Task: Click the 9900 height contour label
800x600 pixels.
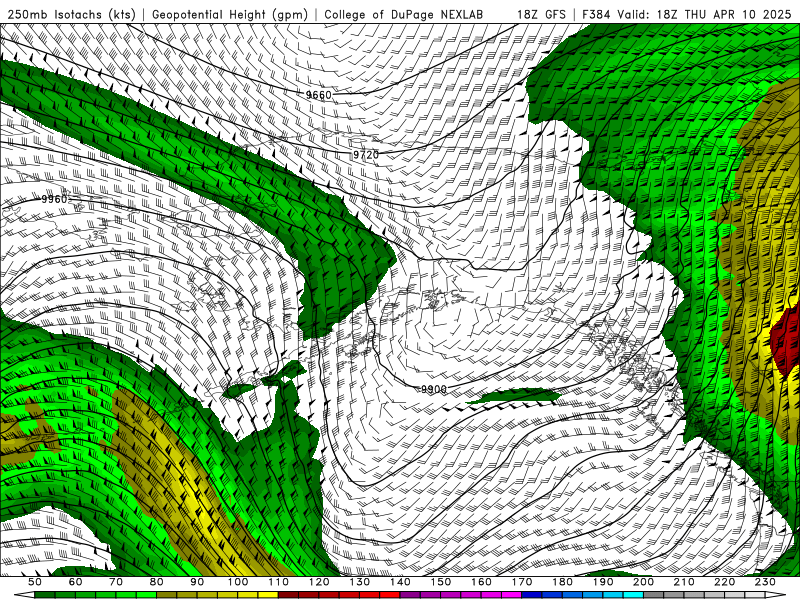Action: click(x=434, y=389)
